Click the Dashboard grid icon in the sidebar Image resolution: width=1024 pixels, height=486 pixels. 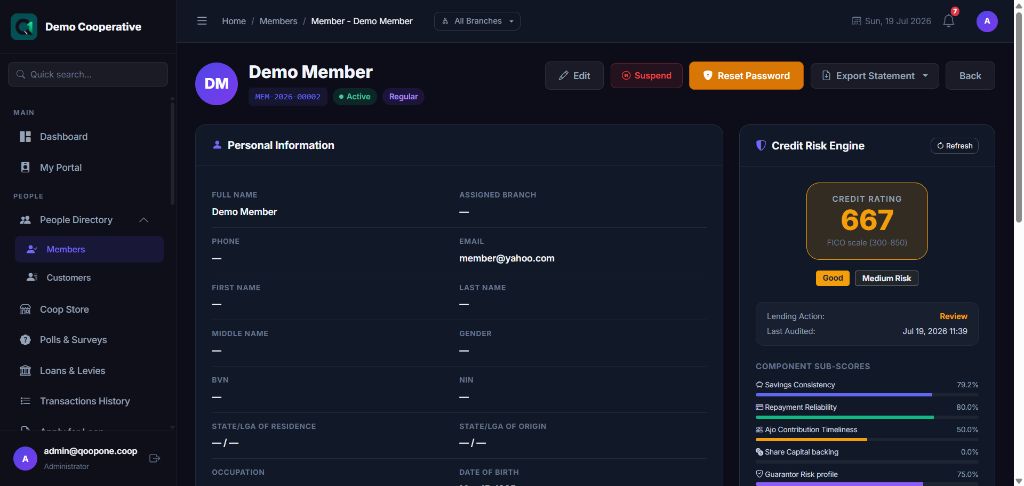click(x=25, y=137)
